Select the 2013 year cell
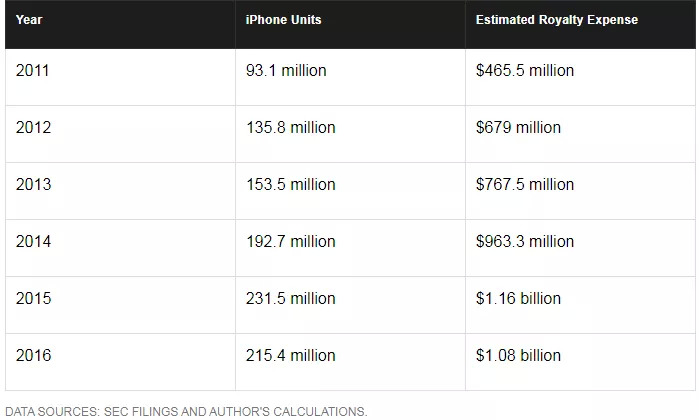Image resolution: width=699 pixels, height=420 pixels. 33,185
